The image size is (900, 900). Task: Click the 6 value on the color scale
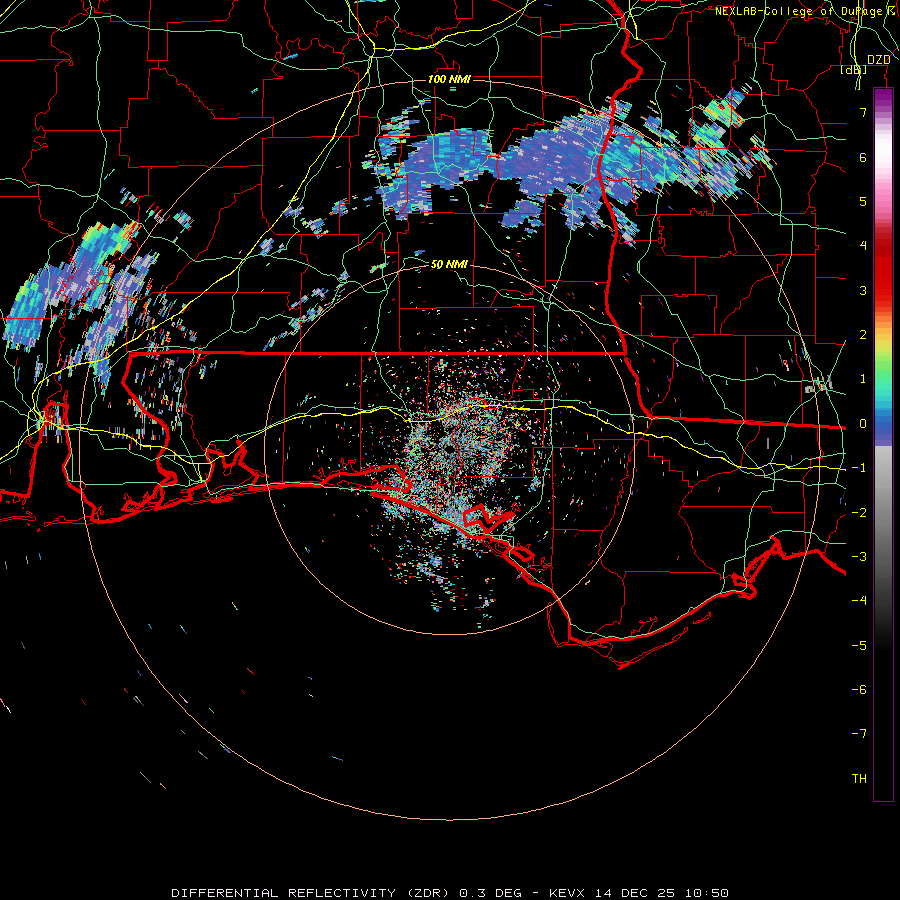(x=863, y=157)
